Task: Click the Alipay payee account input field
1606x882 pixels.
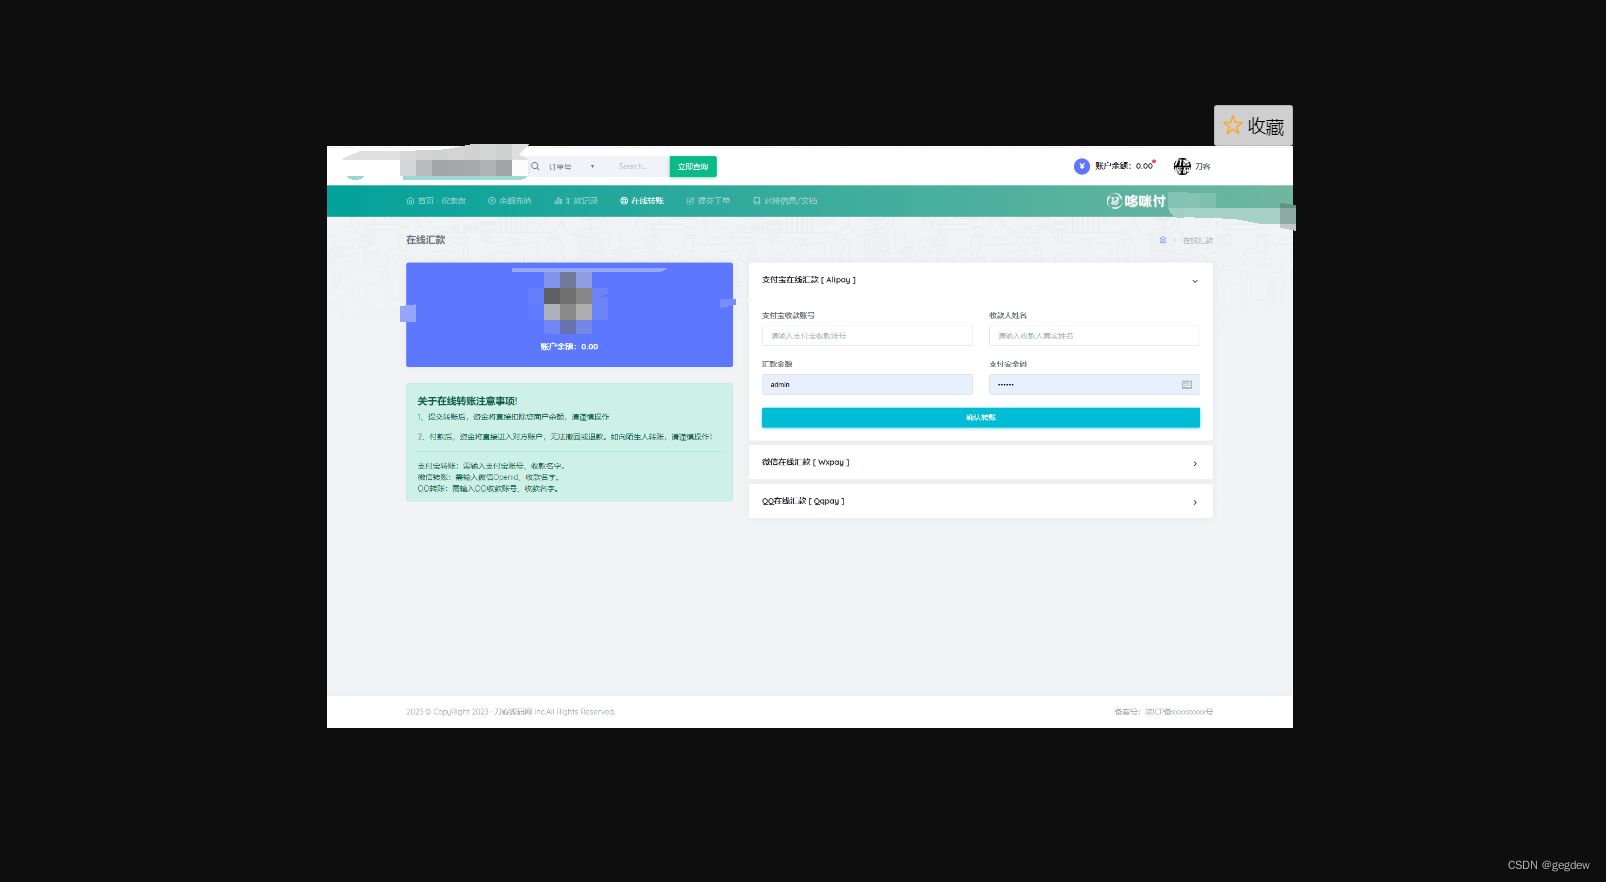Action: [866, 336]
